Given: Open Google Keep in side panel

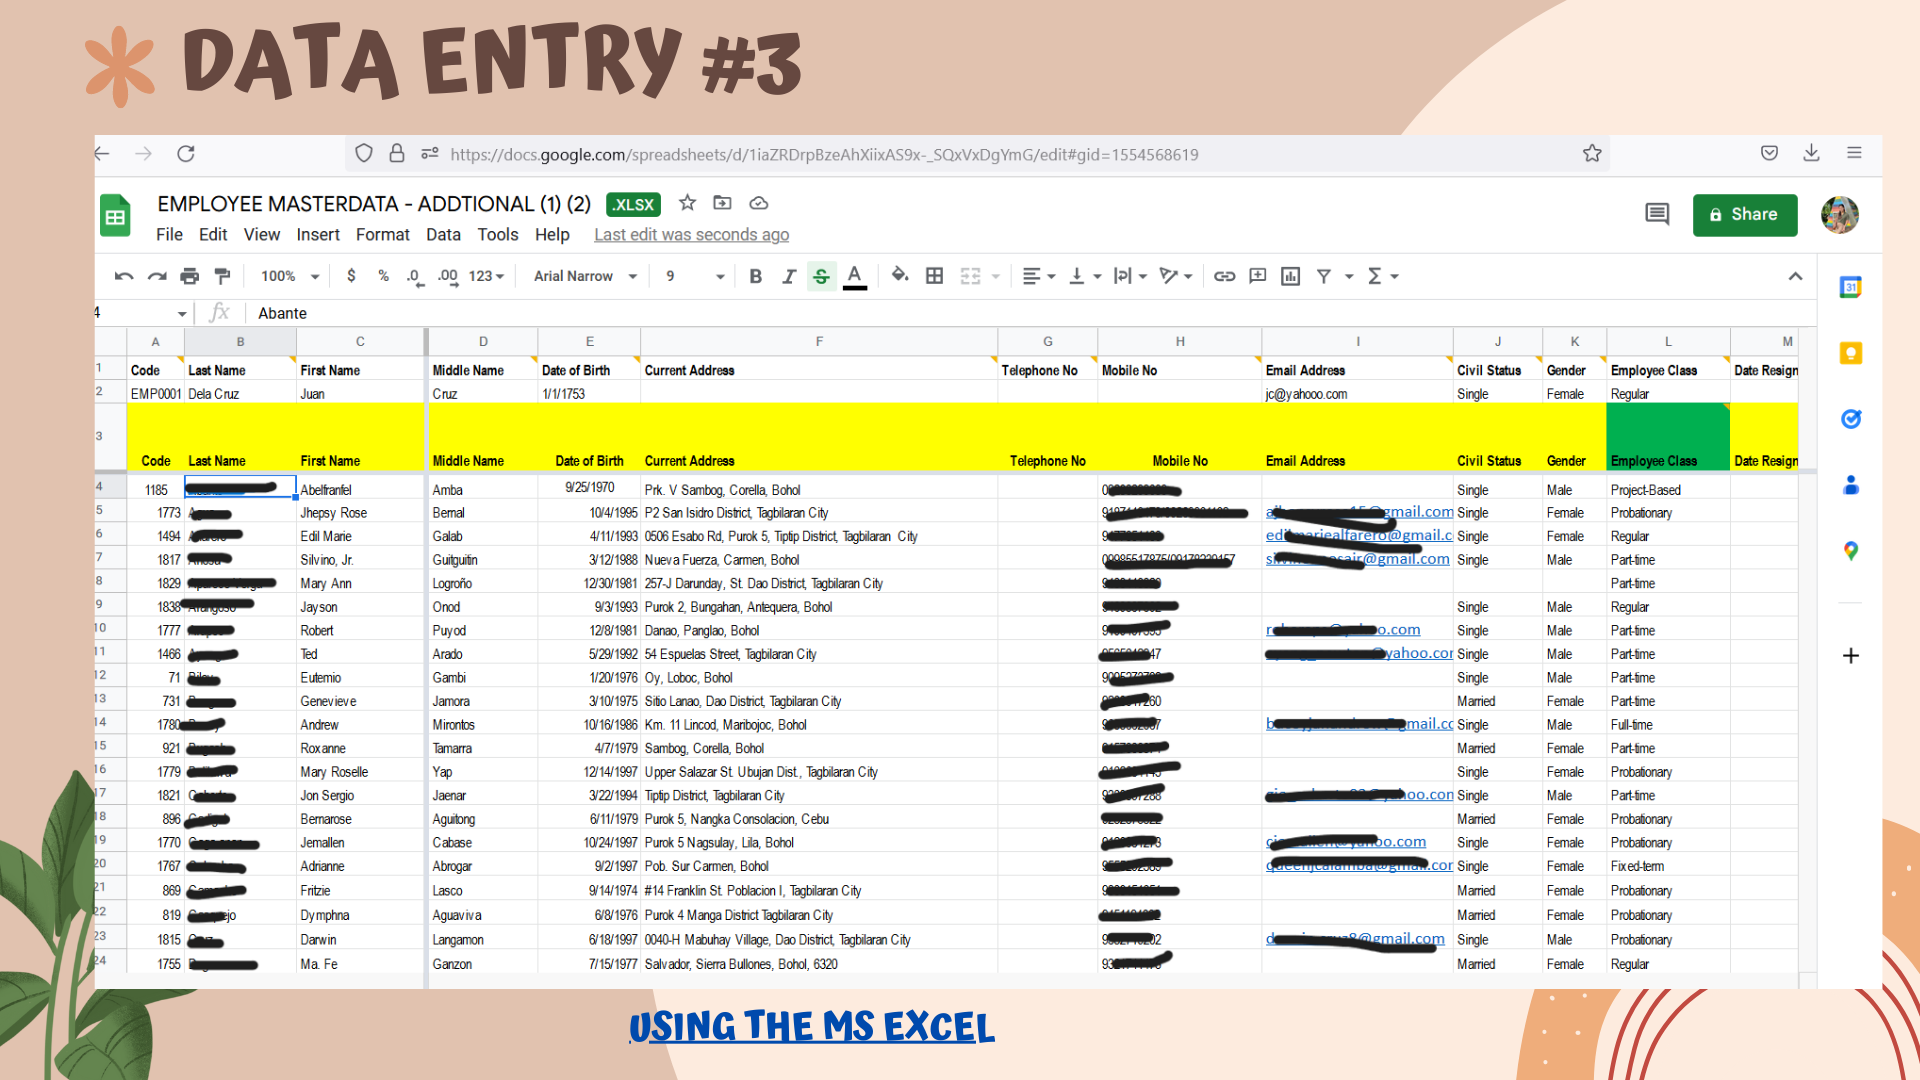Looking at the screenshot, I should point(1850,353).
